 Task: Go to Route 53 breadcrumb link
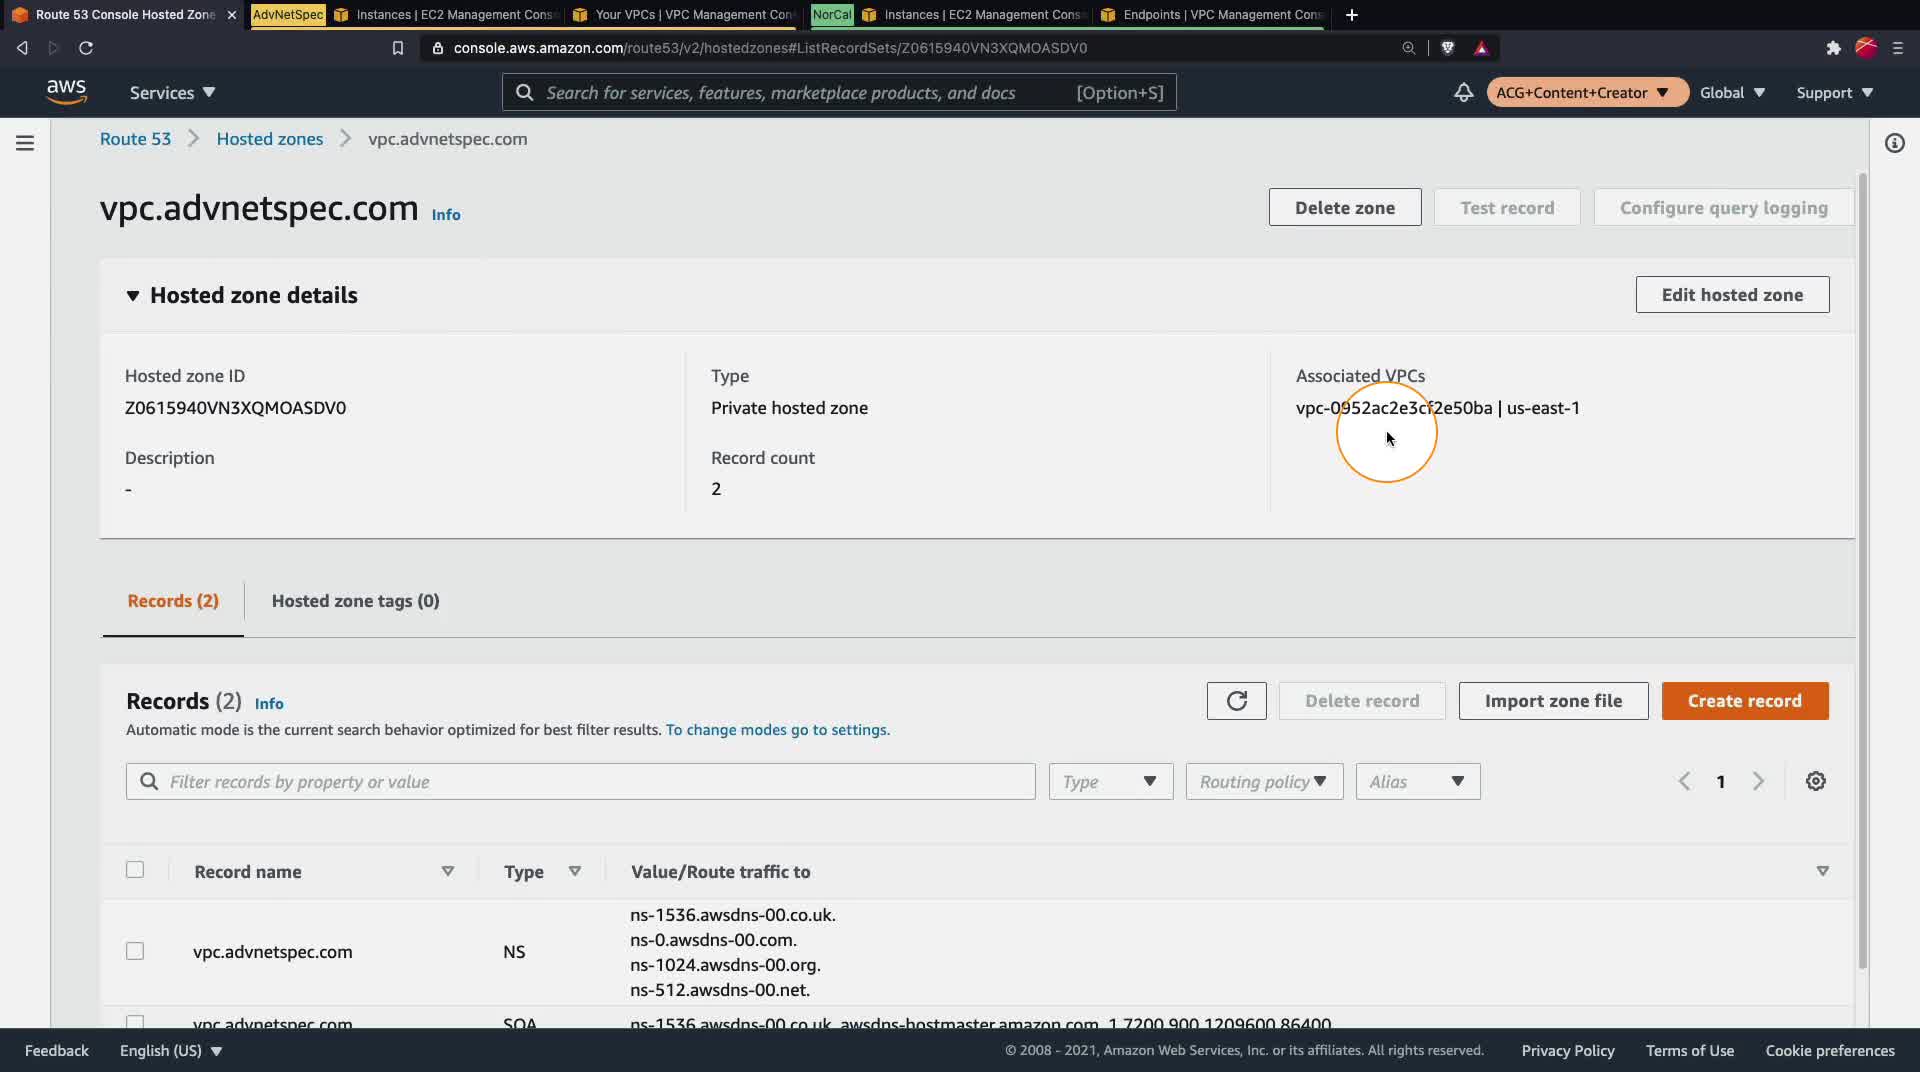click(135, 139)
